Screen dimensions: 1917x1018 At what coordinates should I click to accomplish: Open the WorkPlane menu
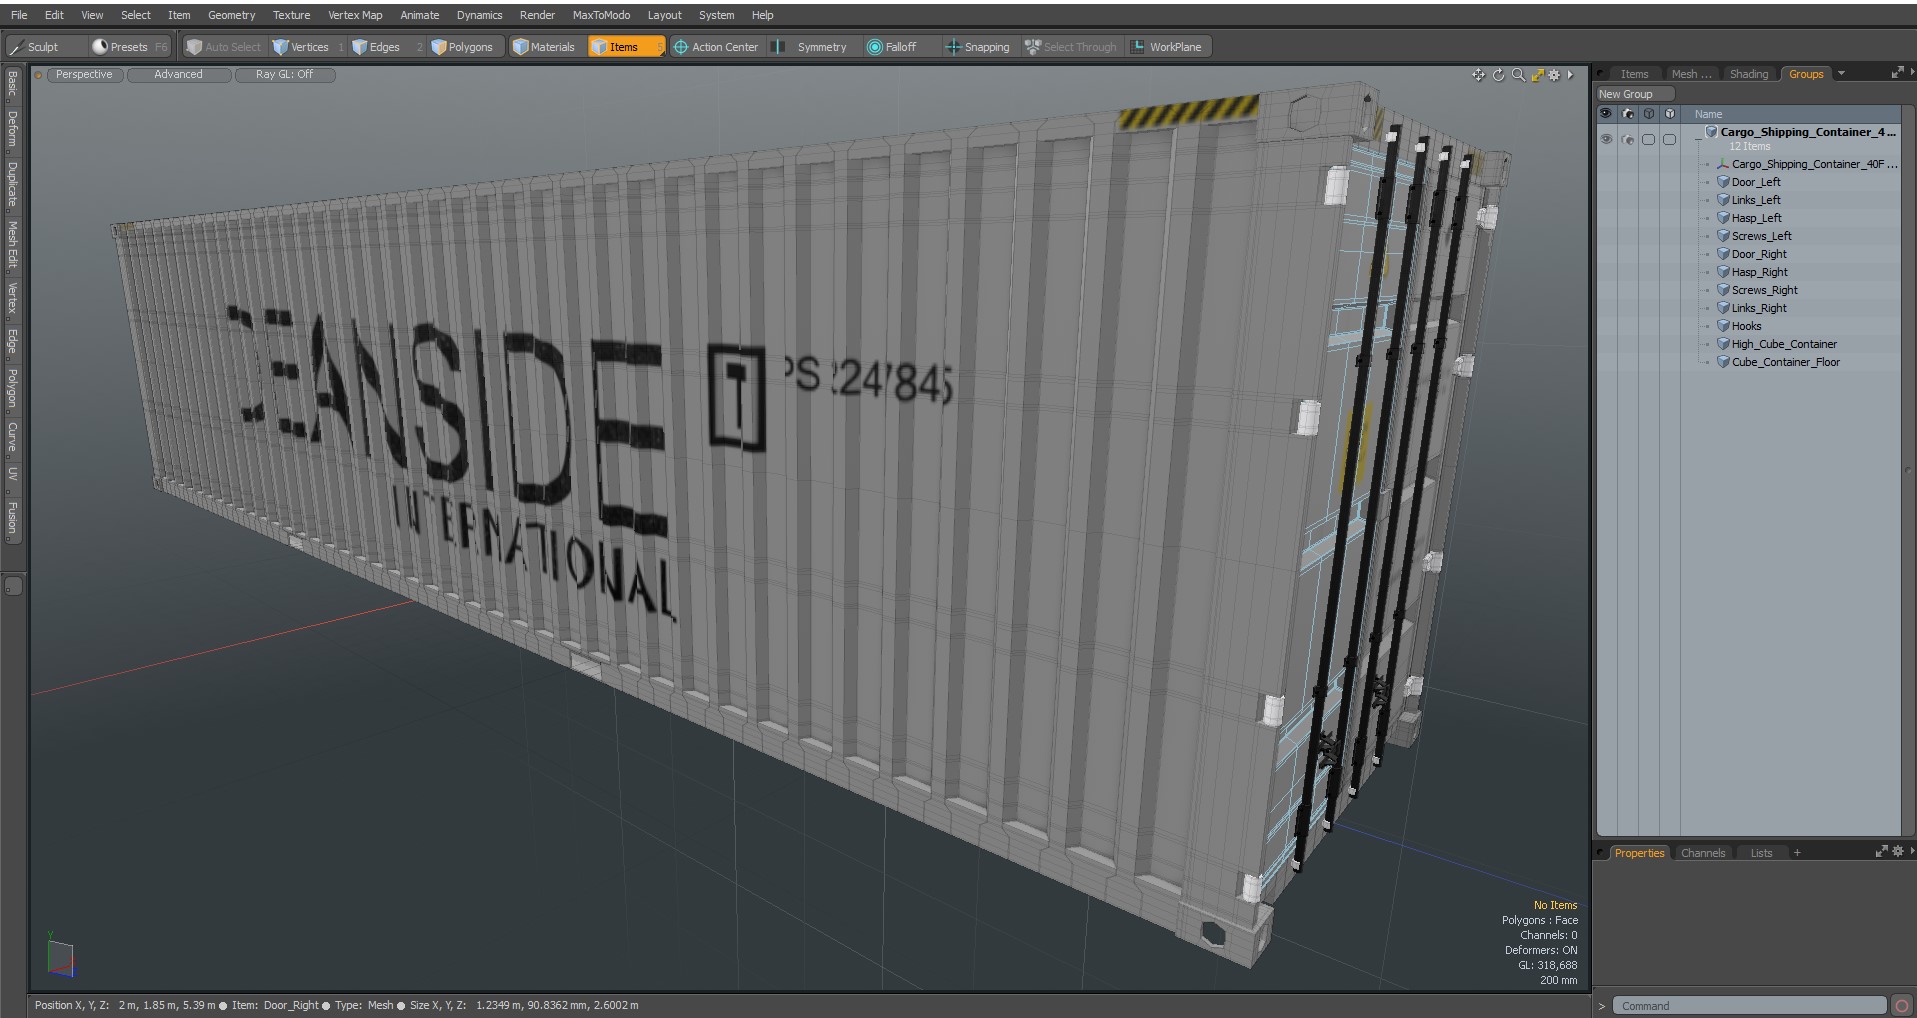coord(1167,47)
